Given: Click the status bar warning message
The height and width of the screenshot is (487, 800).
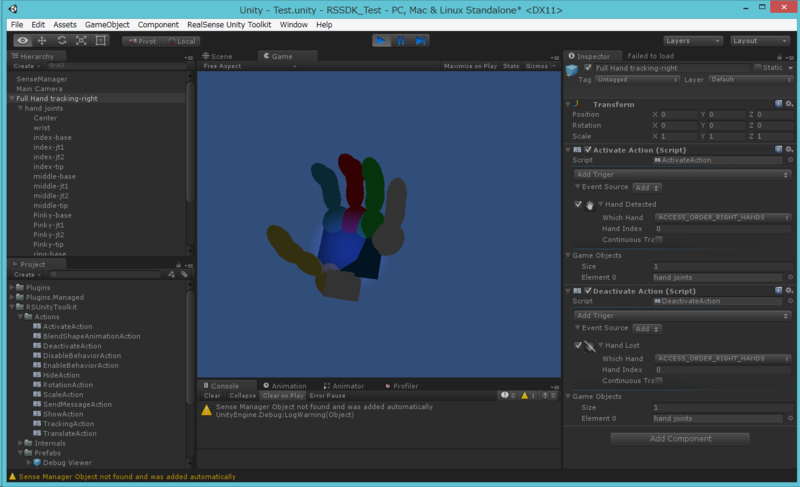Looking at the screenshot, I should 127,476.
